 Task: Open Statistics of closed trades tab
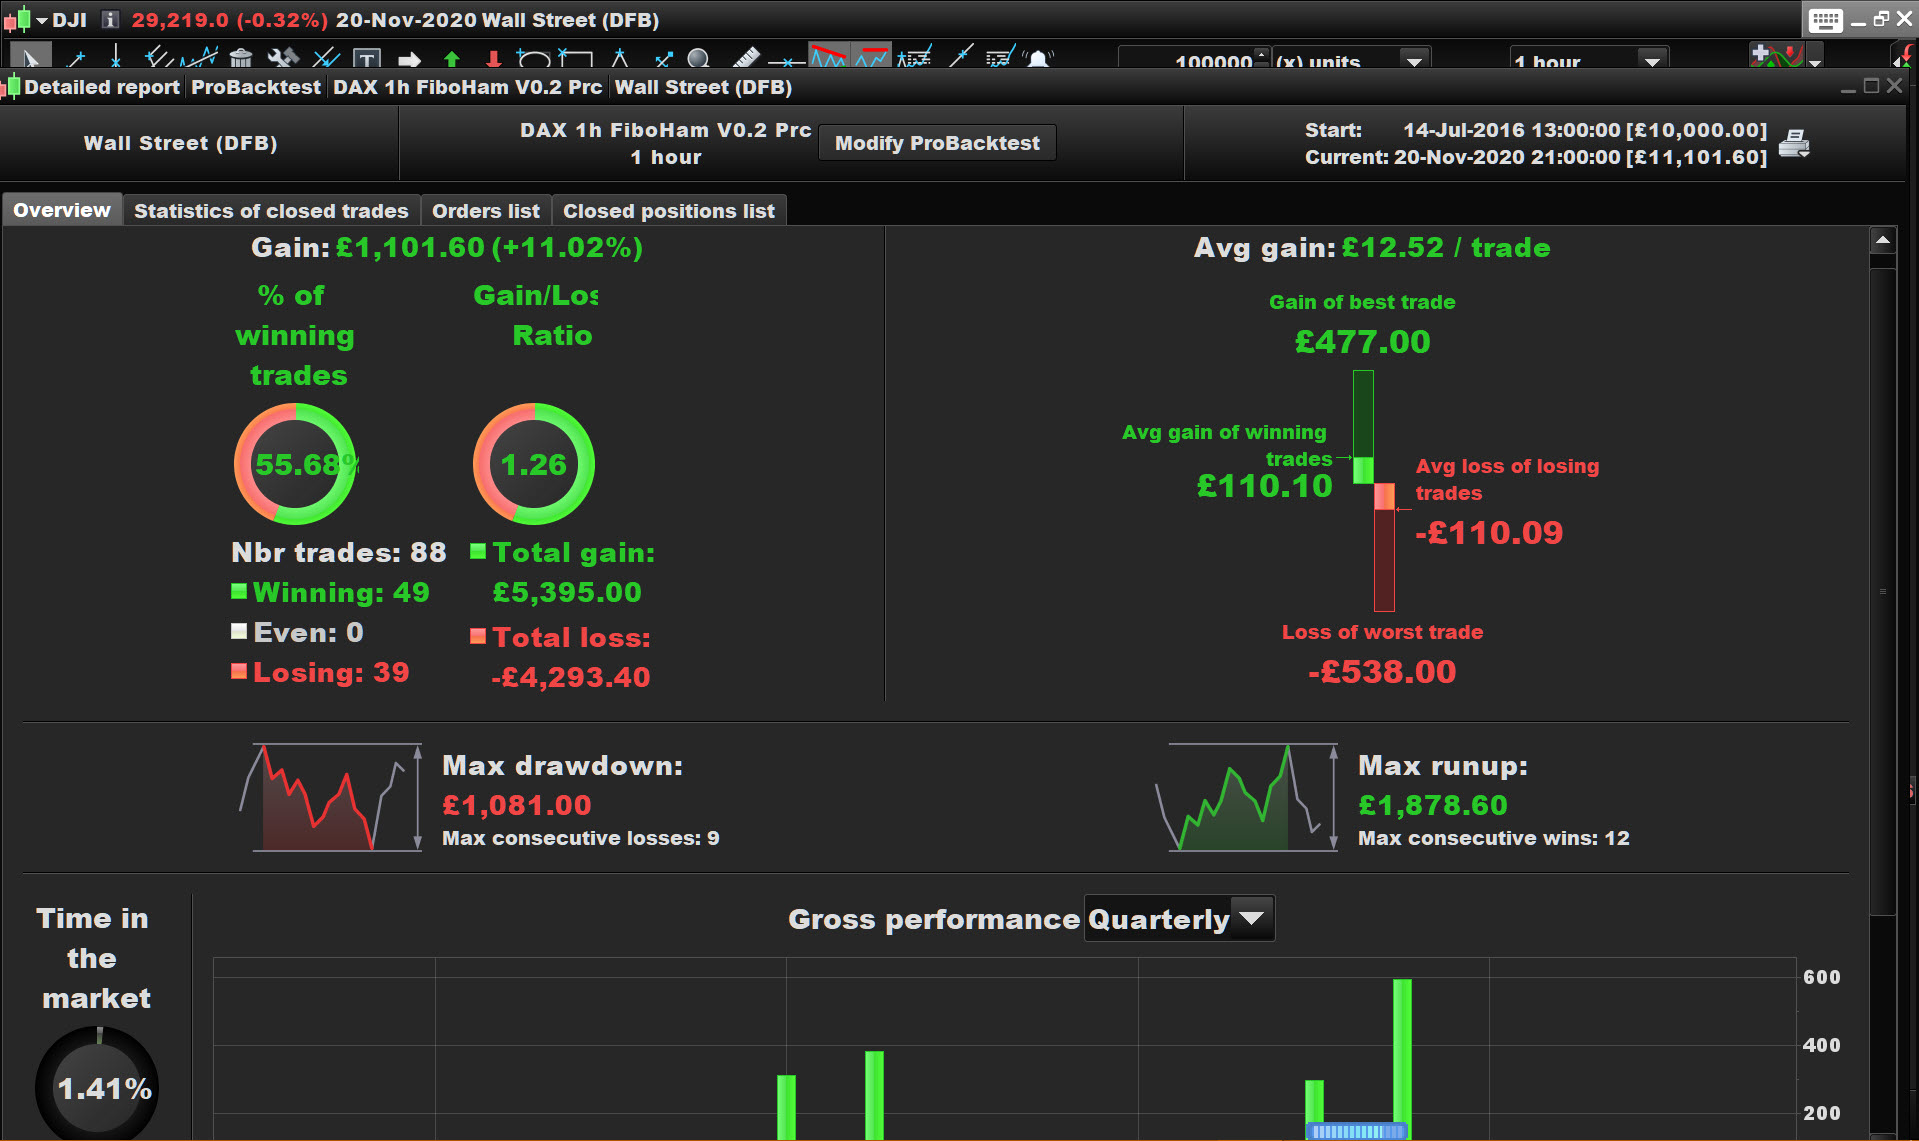tap(271, 211)
